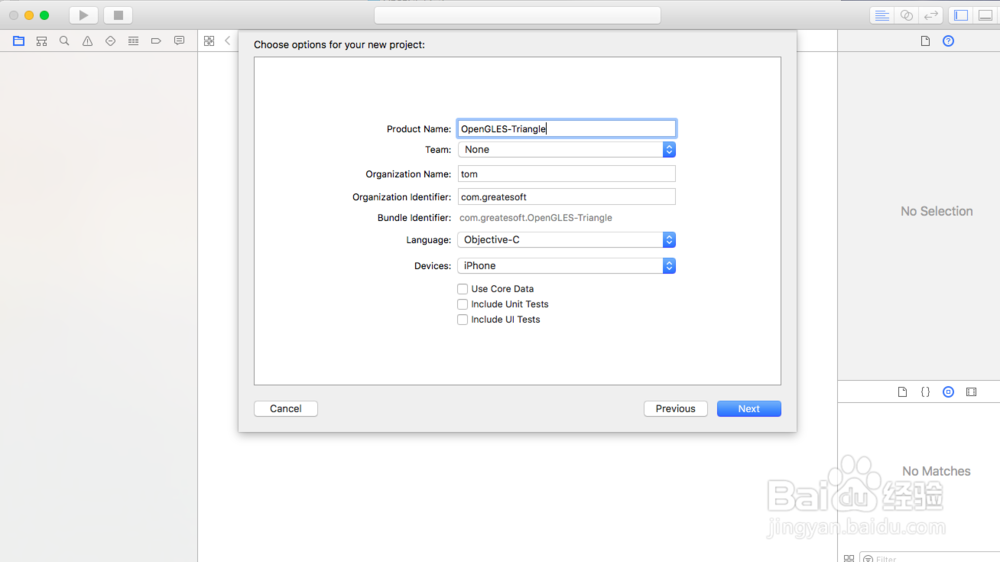Viewport: 1000px width, 562px height.
Task: Enable Use Core Data checkbox
Action: pos(462,289)
